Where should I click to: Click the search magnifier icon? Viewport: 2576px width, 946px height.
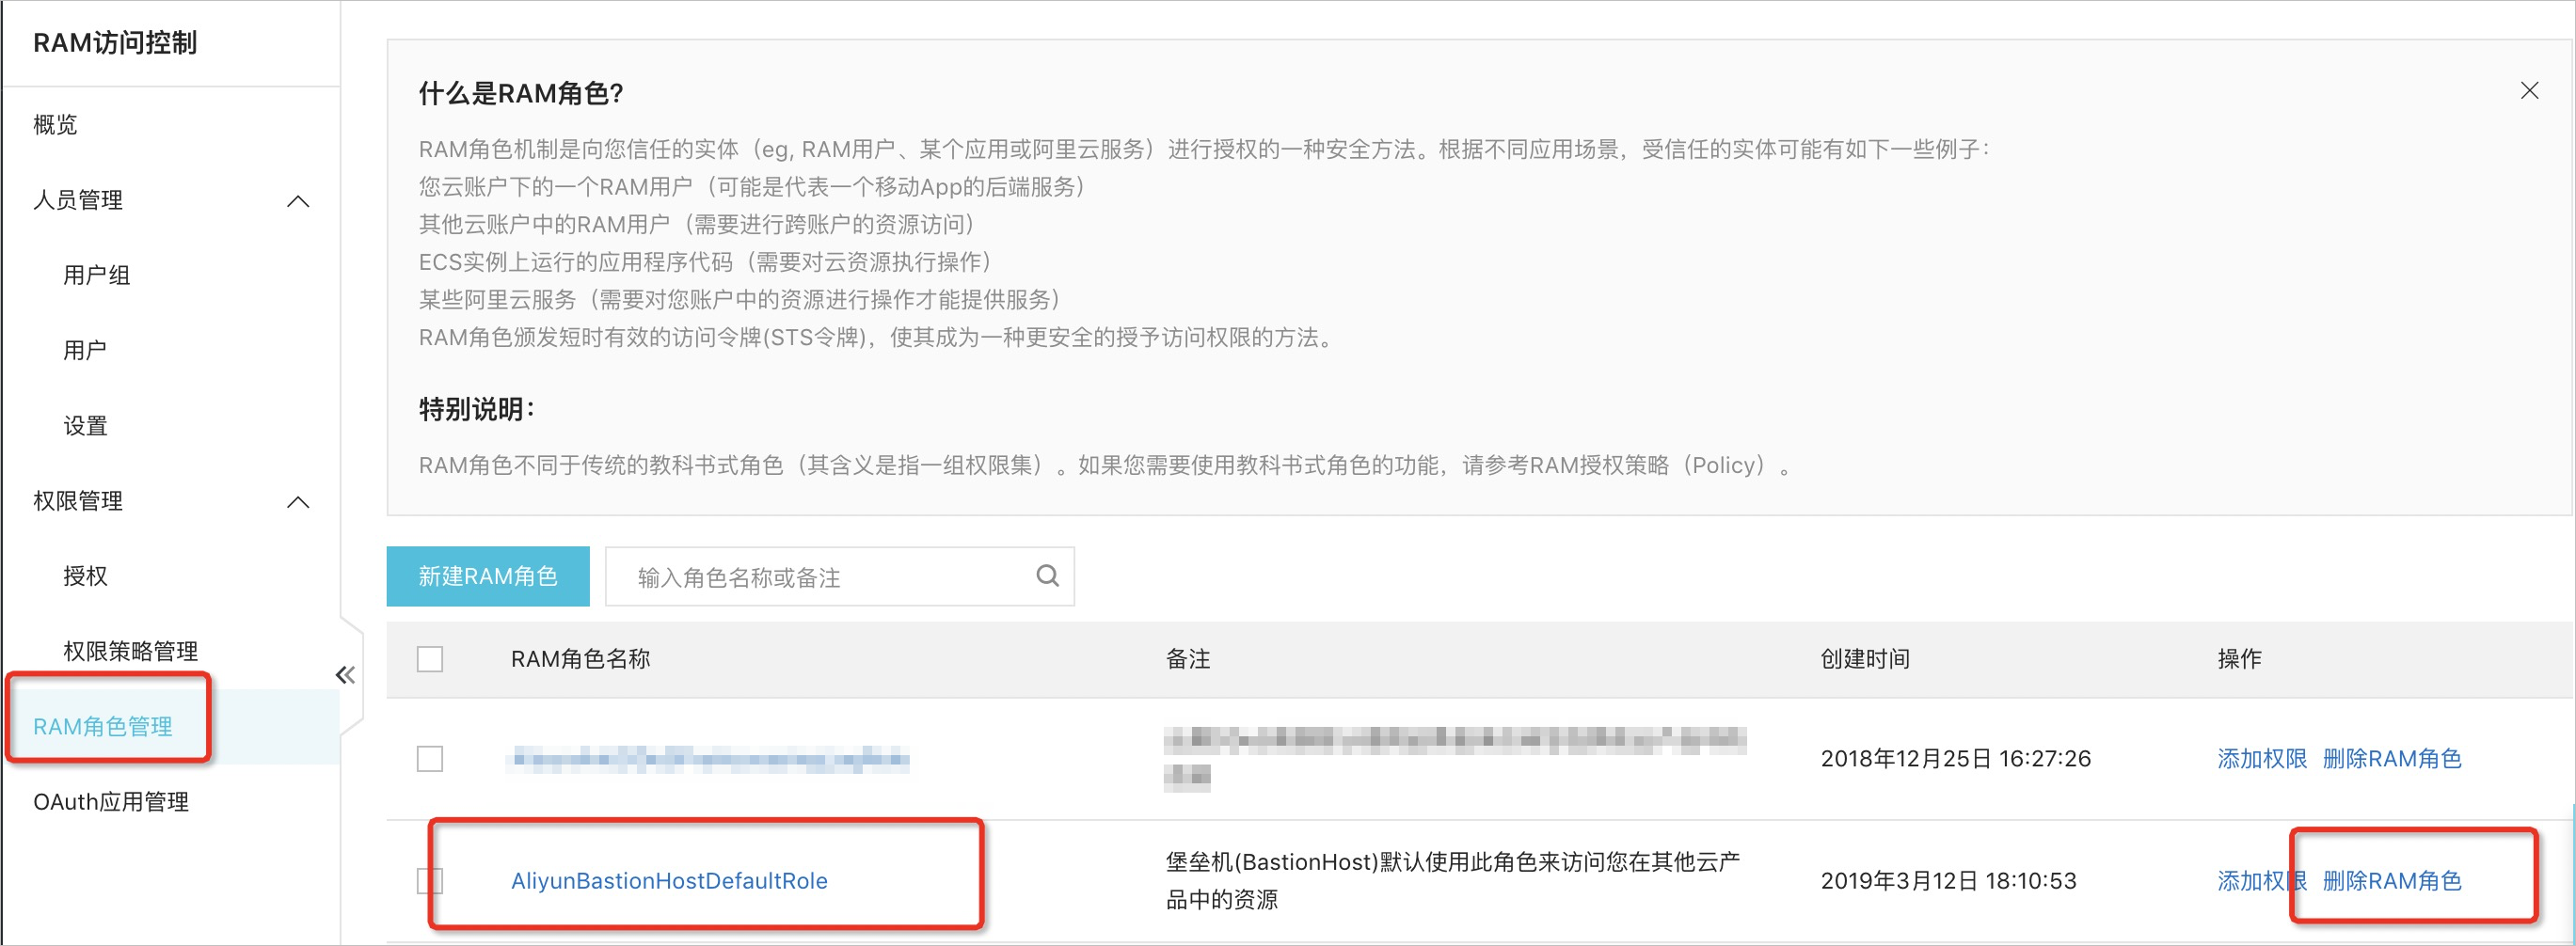(1047, 576)
